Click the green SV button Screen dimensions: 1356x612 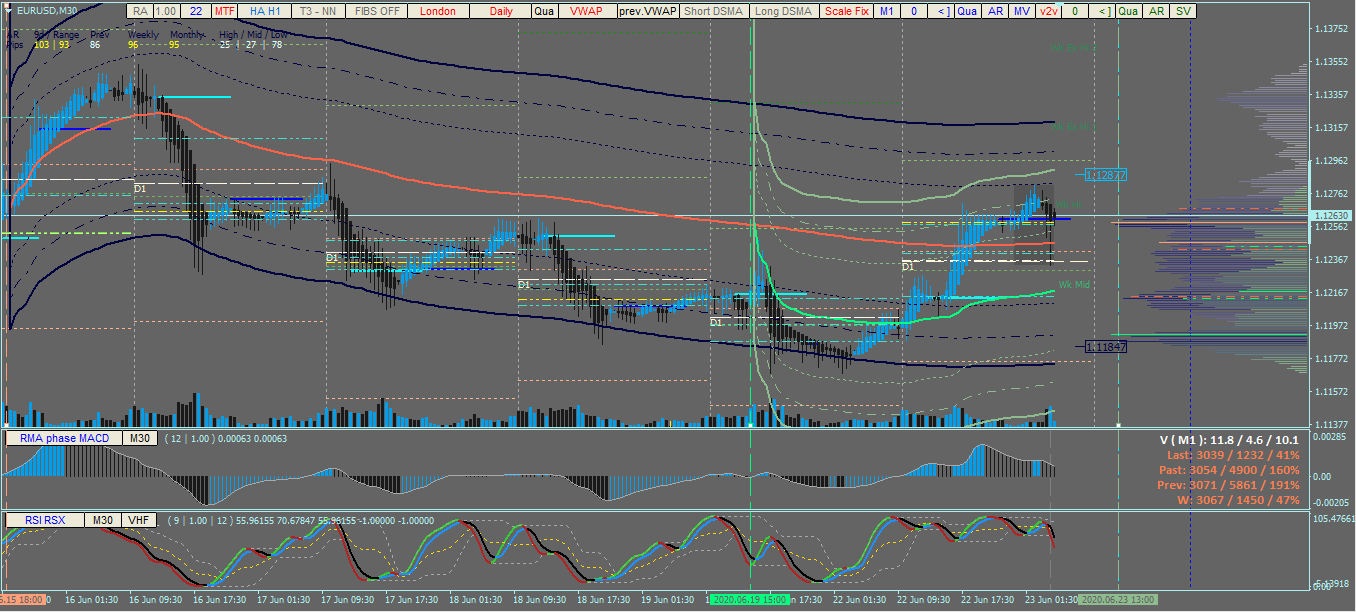[1183, 11]
